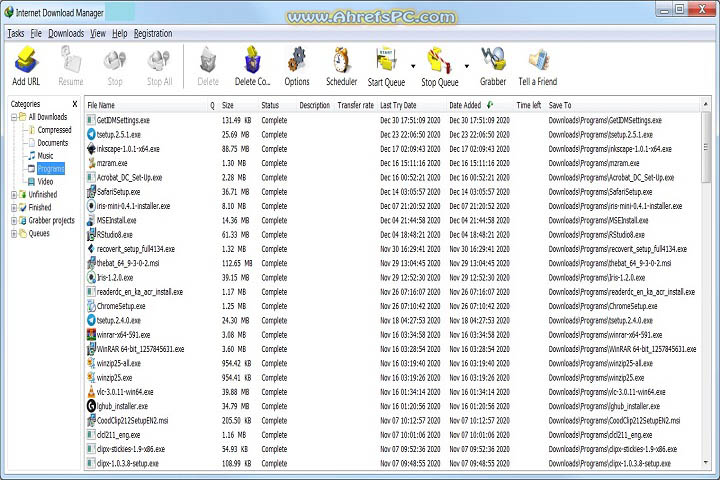Open Options gear icon
The width and height of the screenshot is (720, 480).
point(297,60)
